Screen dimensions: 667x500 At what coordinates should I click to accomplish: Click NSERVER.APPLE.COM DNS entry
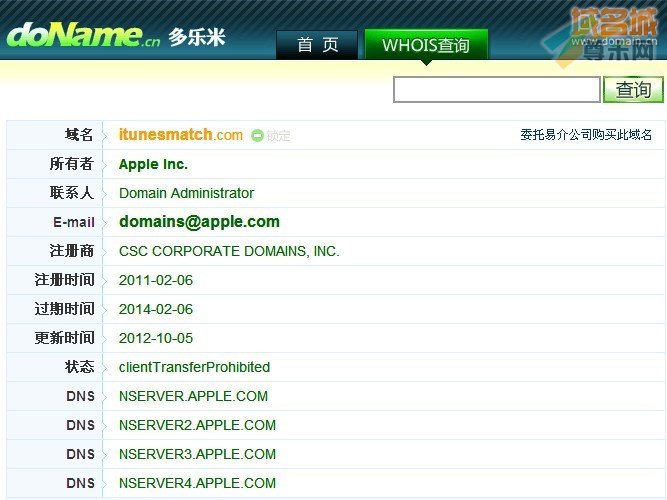[194, 396]
